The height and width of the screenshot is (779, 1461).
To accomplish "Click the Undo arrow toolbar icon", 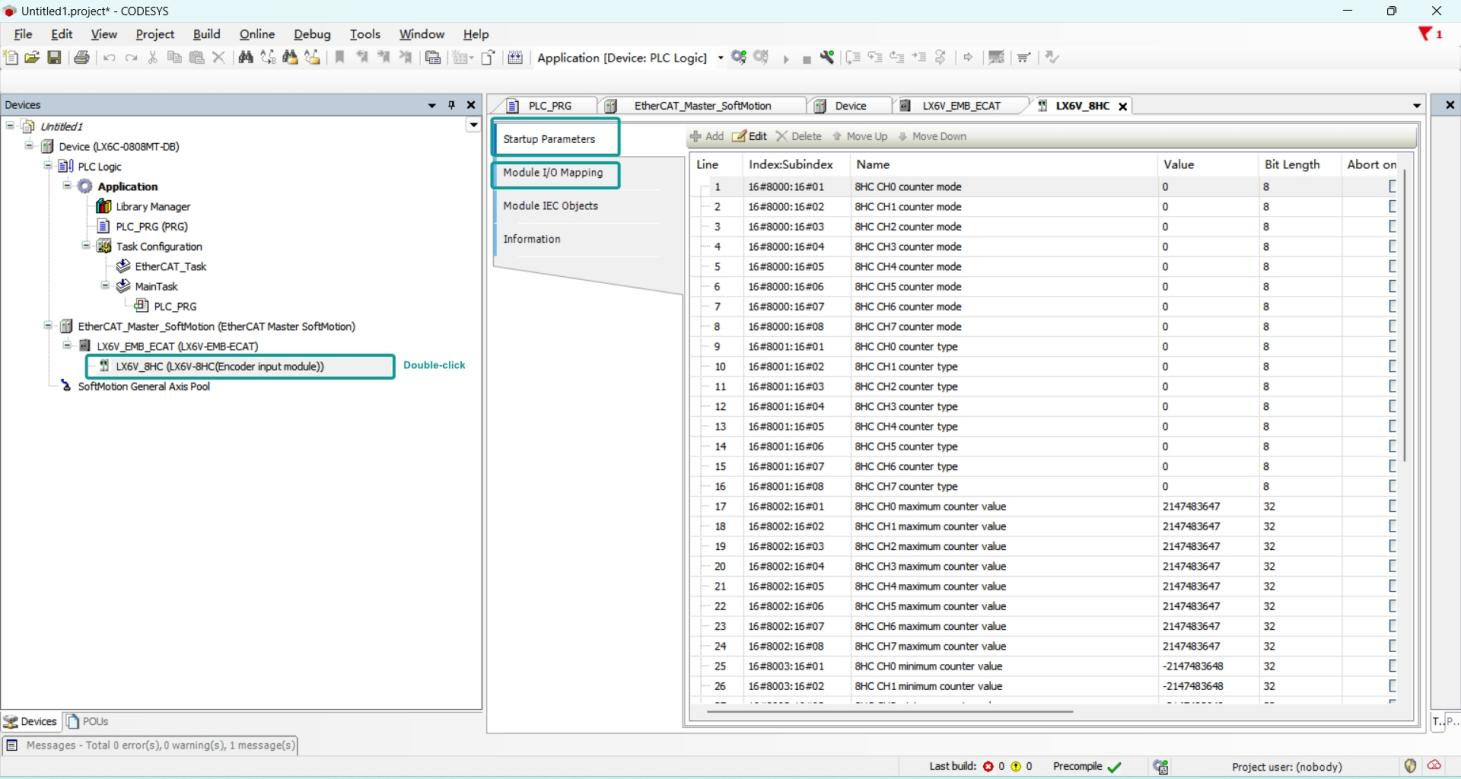I will (108, 57).
